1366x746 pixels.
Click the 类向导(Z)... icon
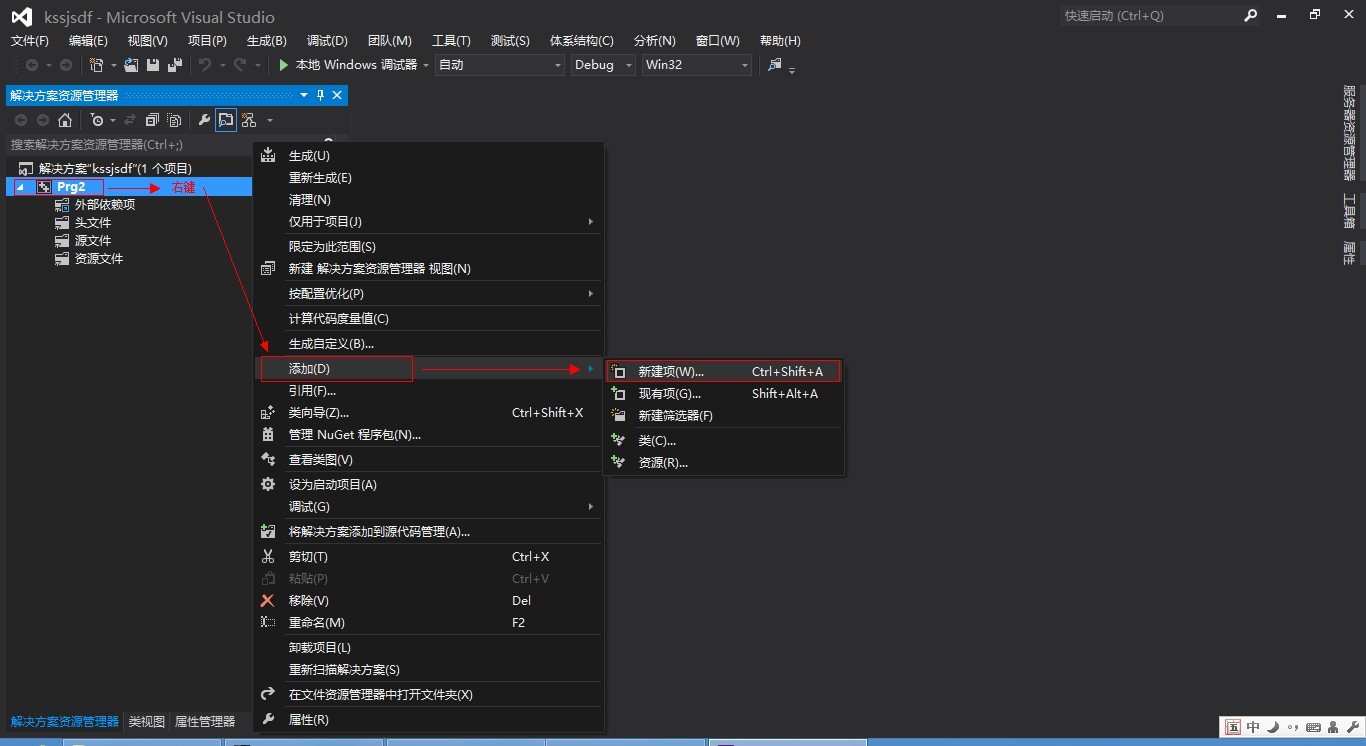coord(268,413)
